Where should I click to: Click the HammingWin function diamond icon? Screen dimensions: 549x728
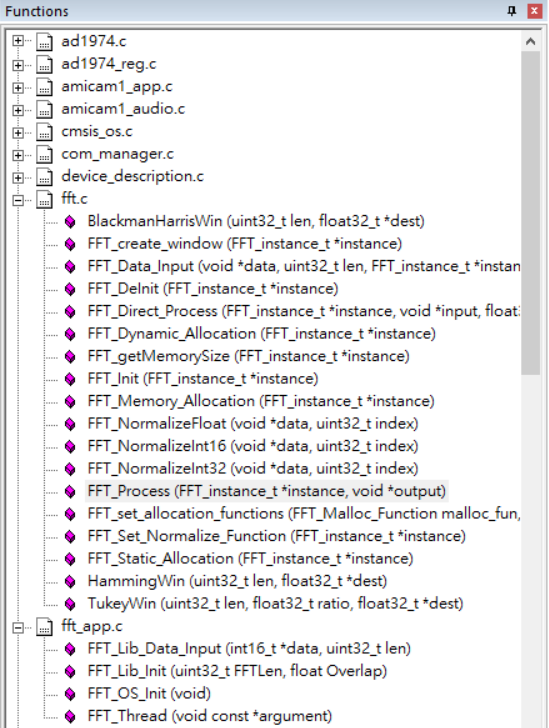70,582
